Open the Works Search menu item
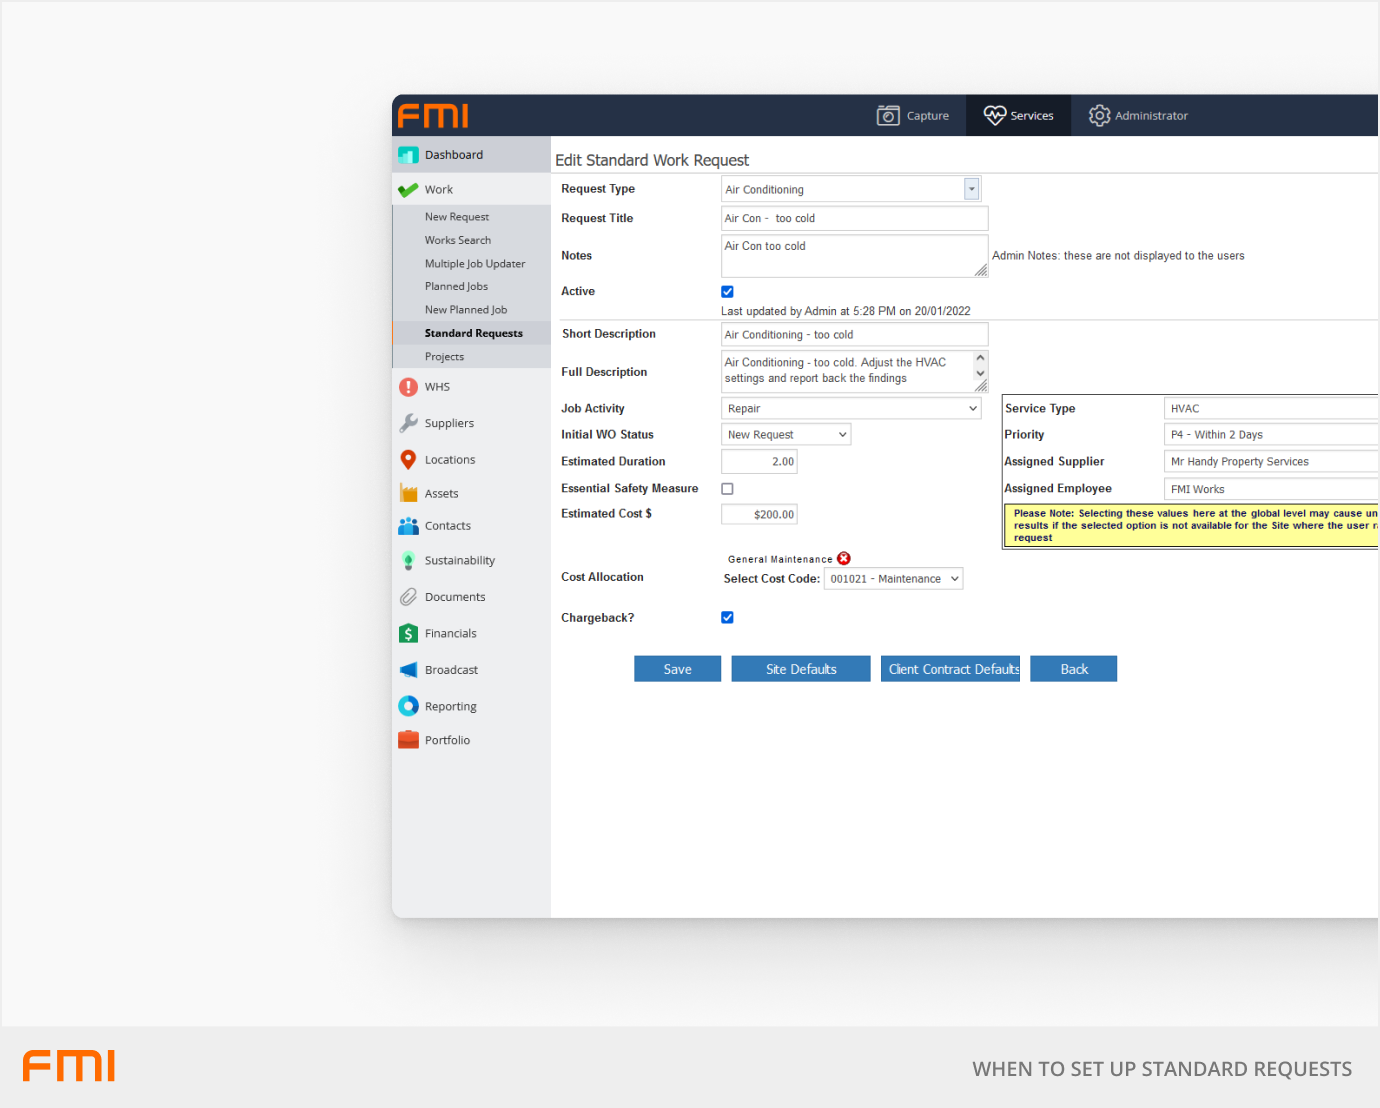Screen dimensions: 1380x1108 pos(458,240)
